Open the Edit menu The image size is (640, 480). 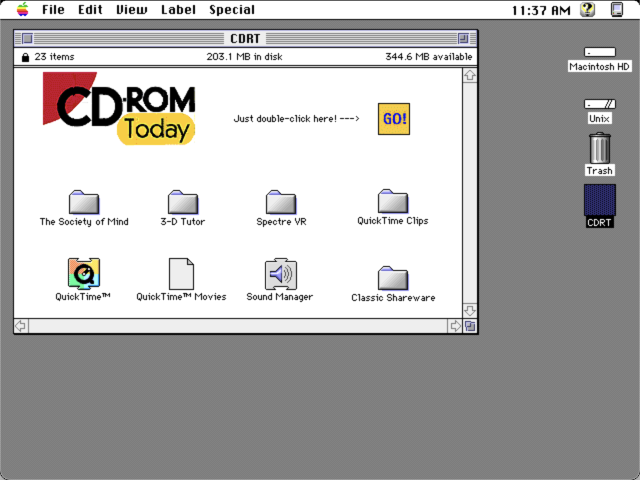coord(90,9)
